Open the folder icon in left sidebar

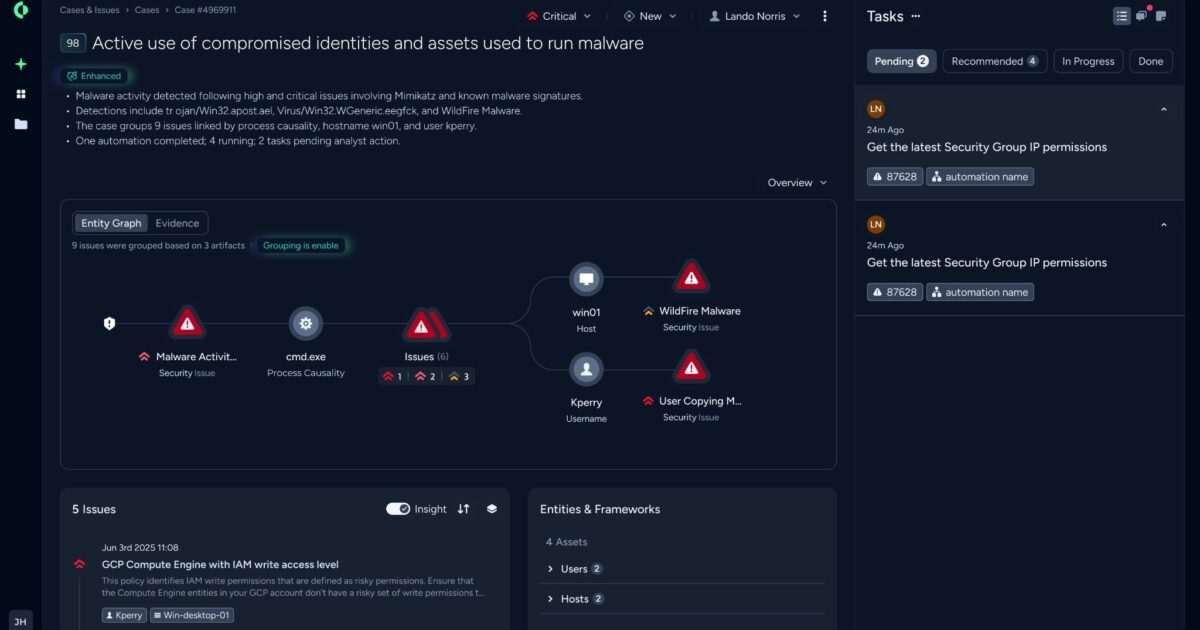tap(20, 123)
